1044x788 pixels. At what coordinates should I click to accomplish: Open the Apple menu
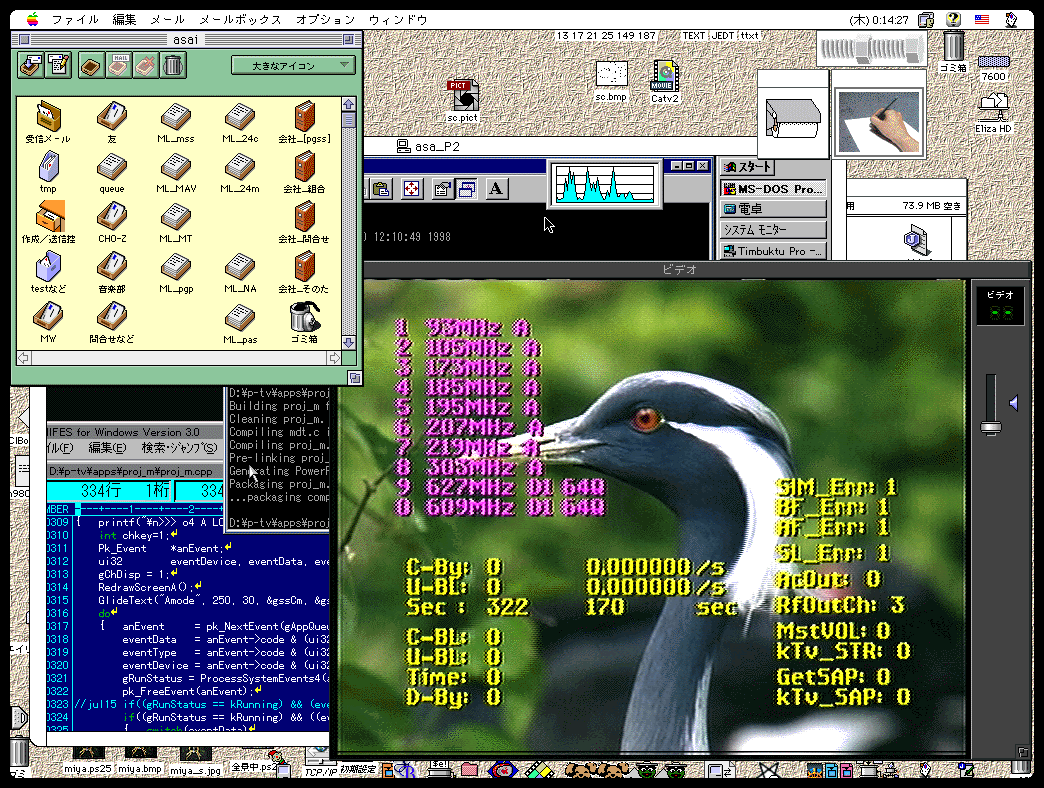32,19
